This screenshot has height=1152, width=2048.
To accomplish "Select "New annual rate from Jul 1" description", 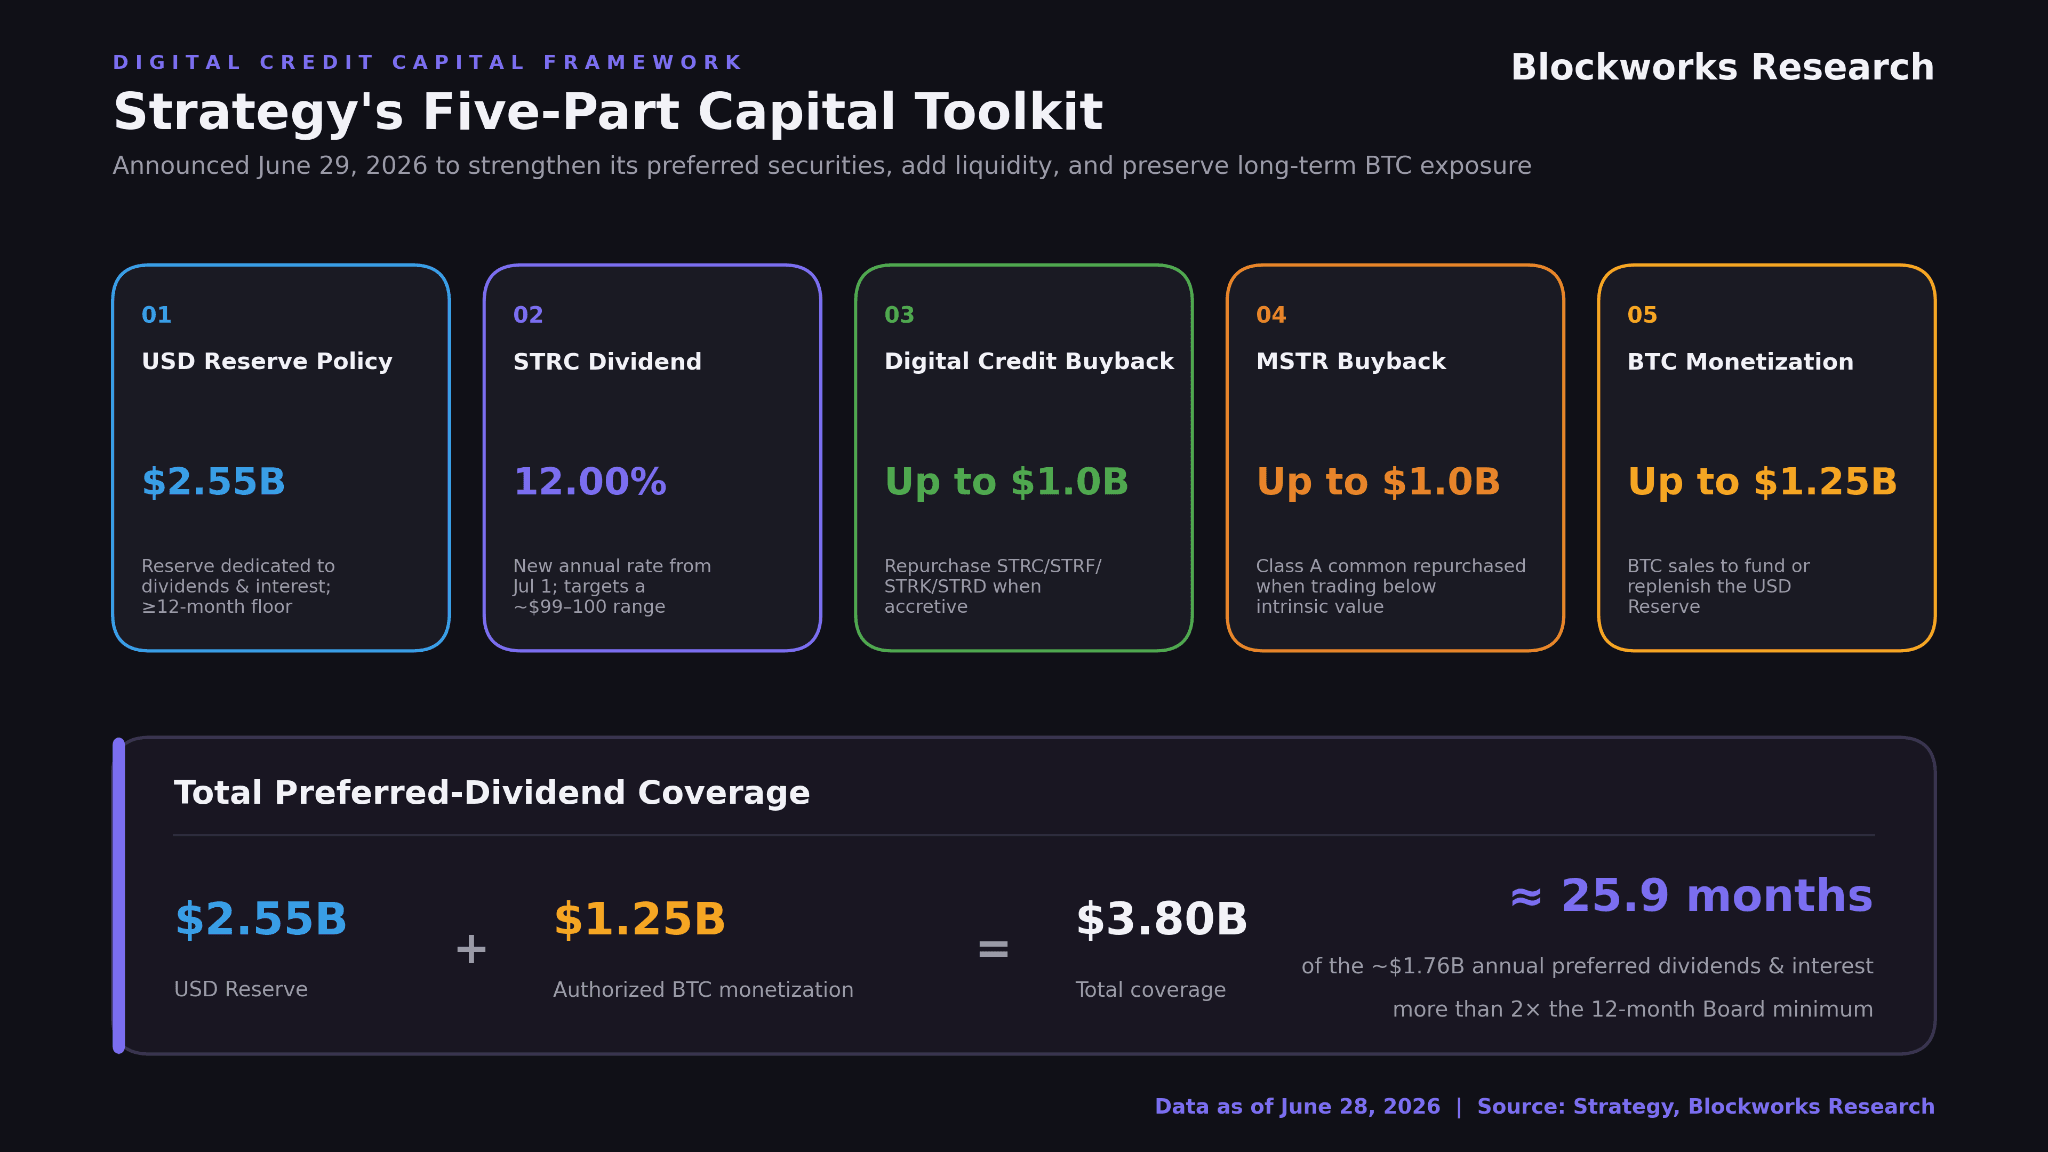I will point(612,586).
